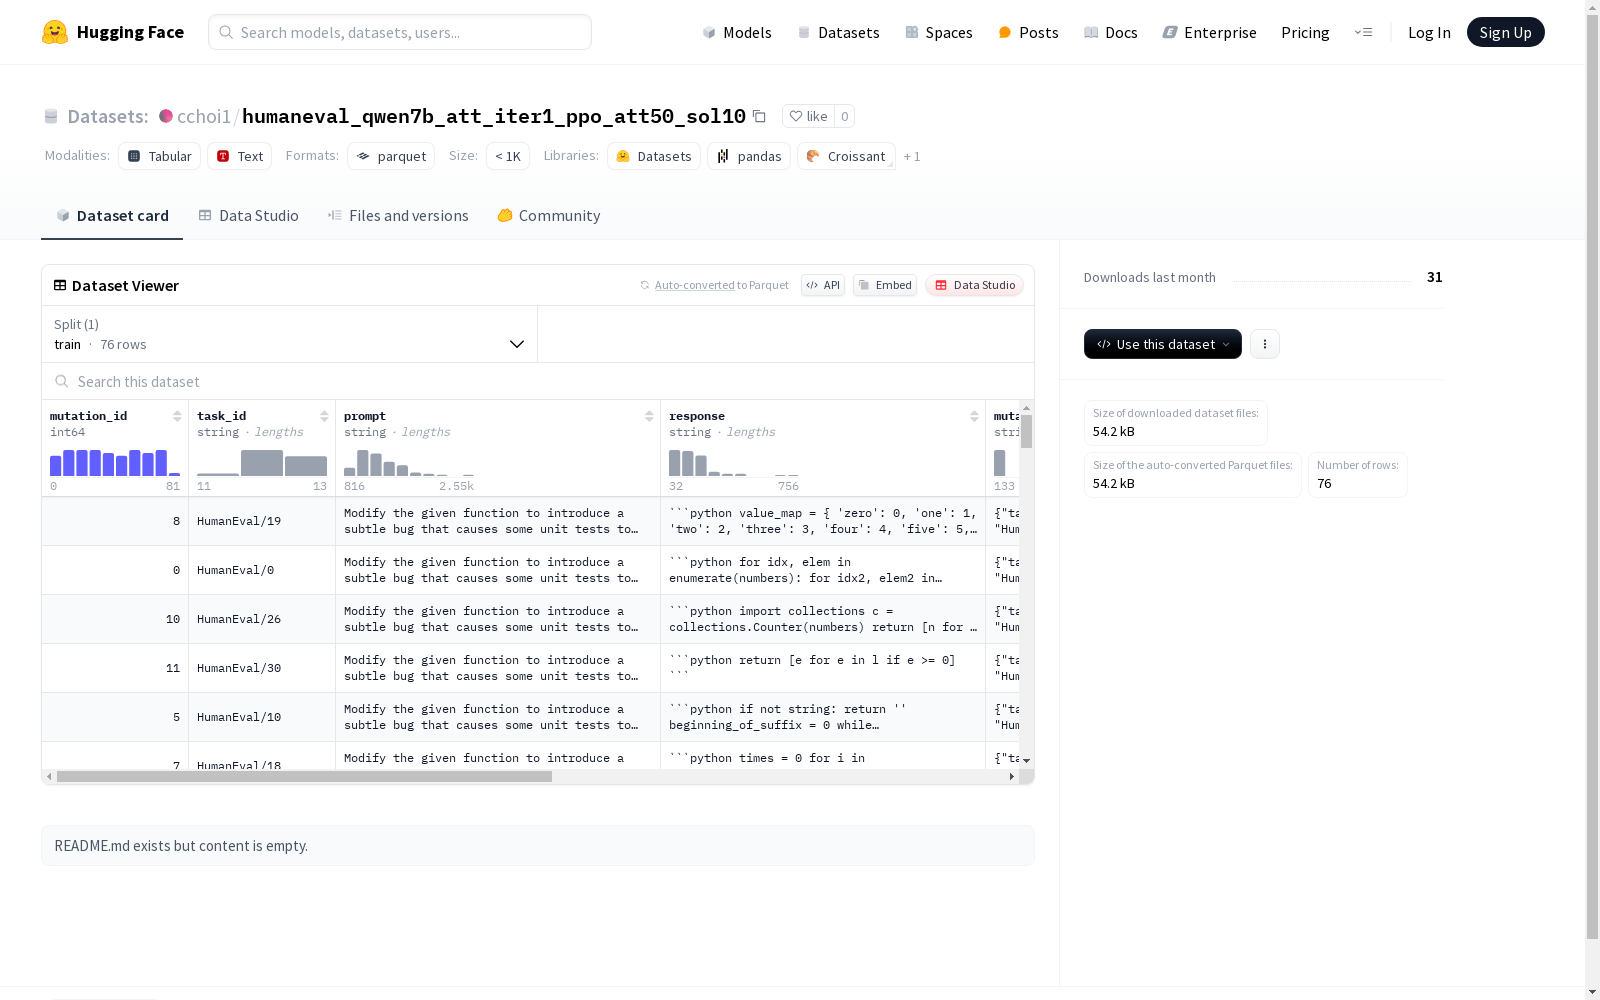Open the extra navigation menu icon

(1363, 32)
